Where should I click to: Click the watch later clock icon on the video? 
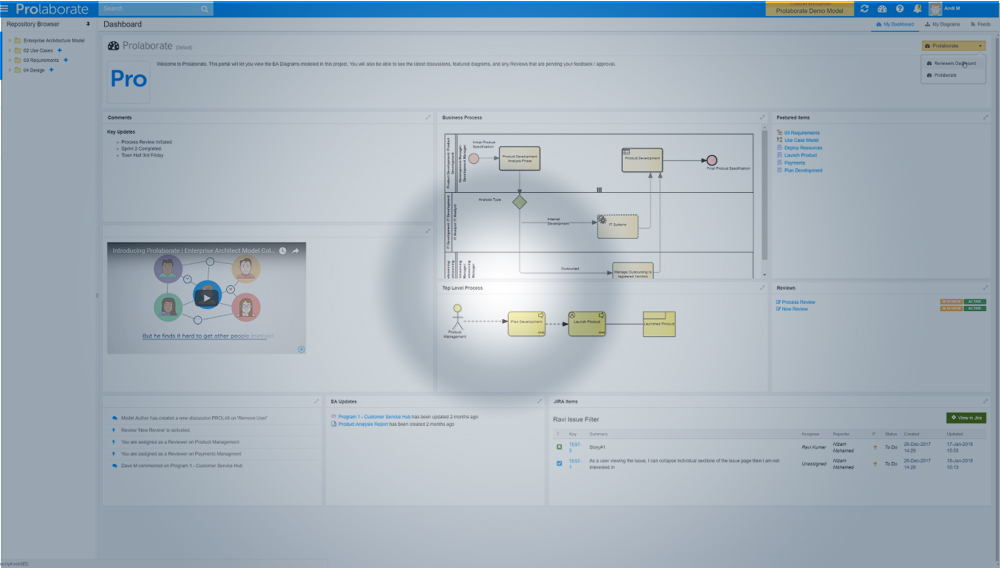(283, 251)
